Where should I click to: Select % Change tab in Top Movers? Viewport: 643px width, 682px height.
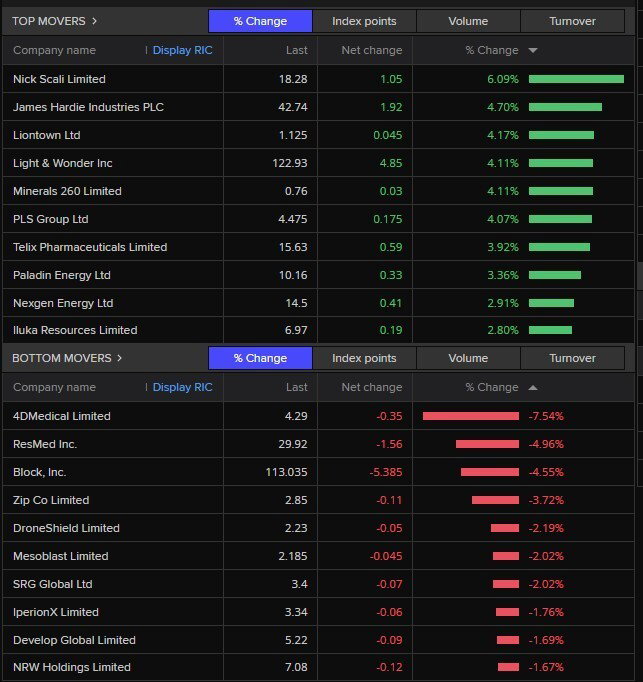coord(260,21)
